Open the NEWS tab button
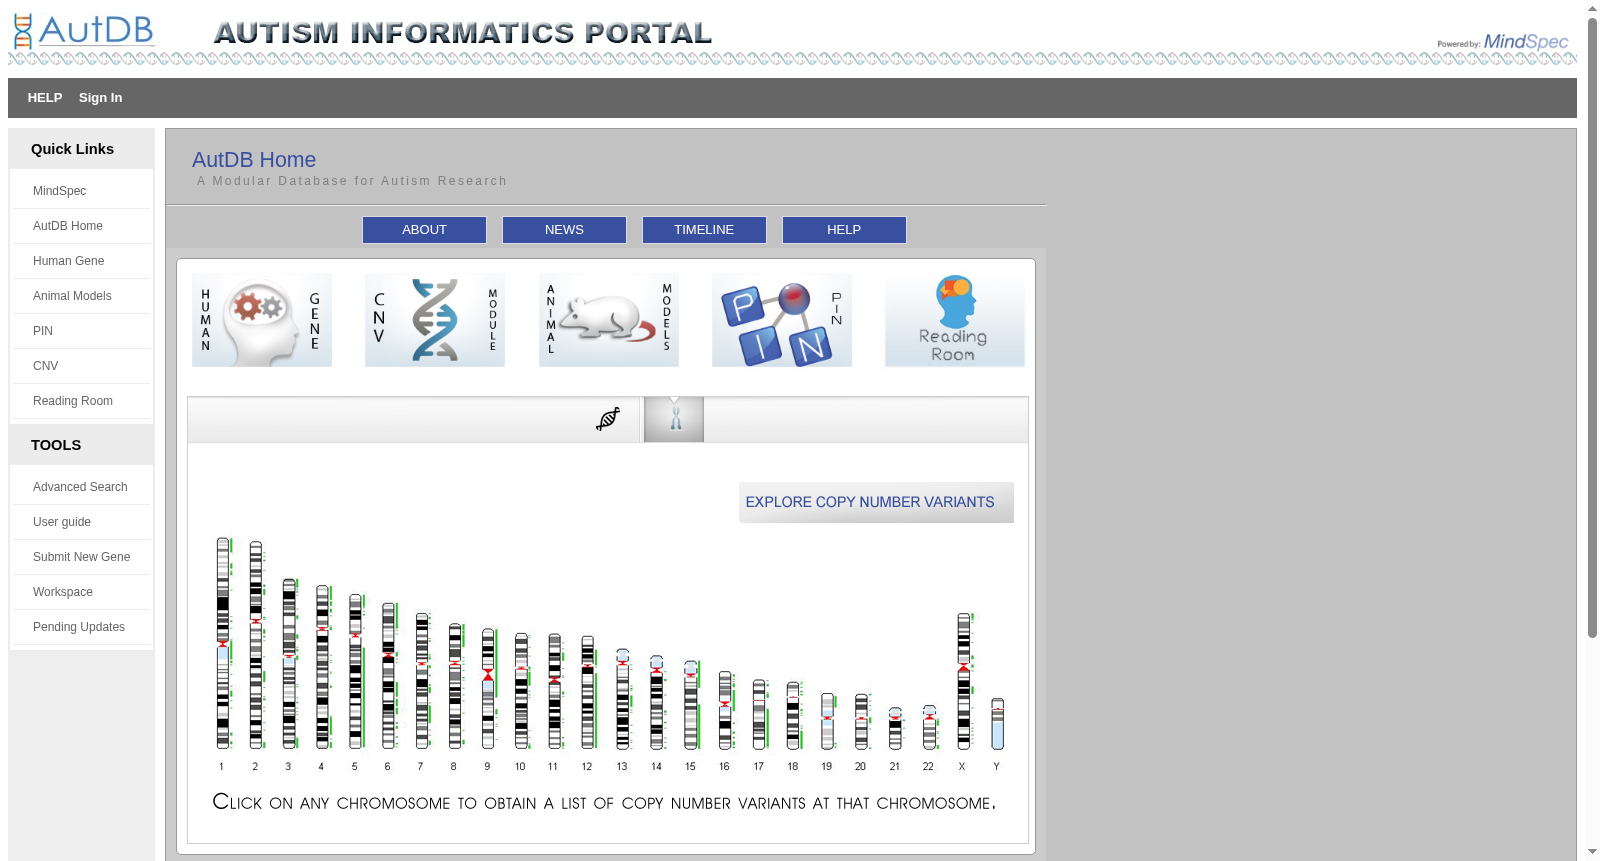 [564, 230]
